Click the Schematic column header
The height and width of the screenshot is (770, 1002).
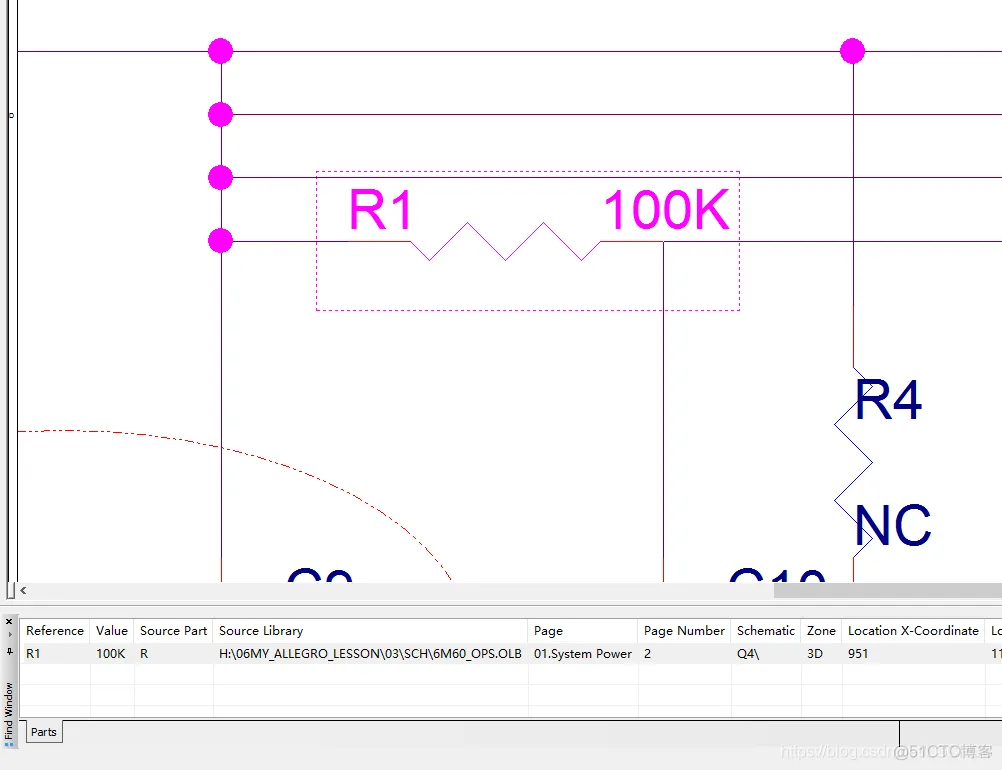click(766, 631)
